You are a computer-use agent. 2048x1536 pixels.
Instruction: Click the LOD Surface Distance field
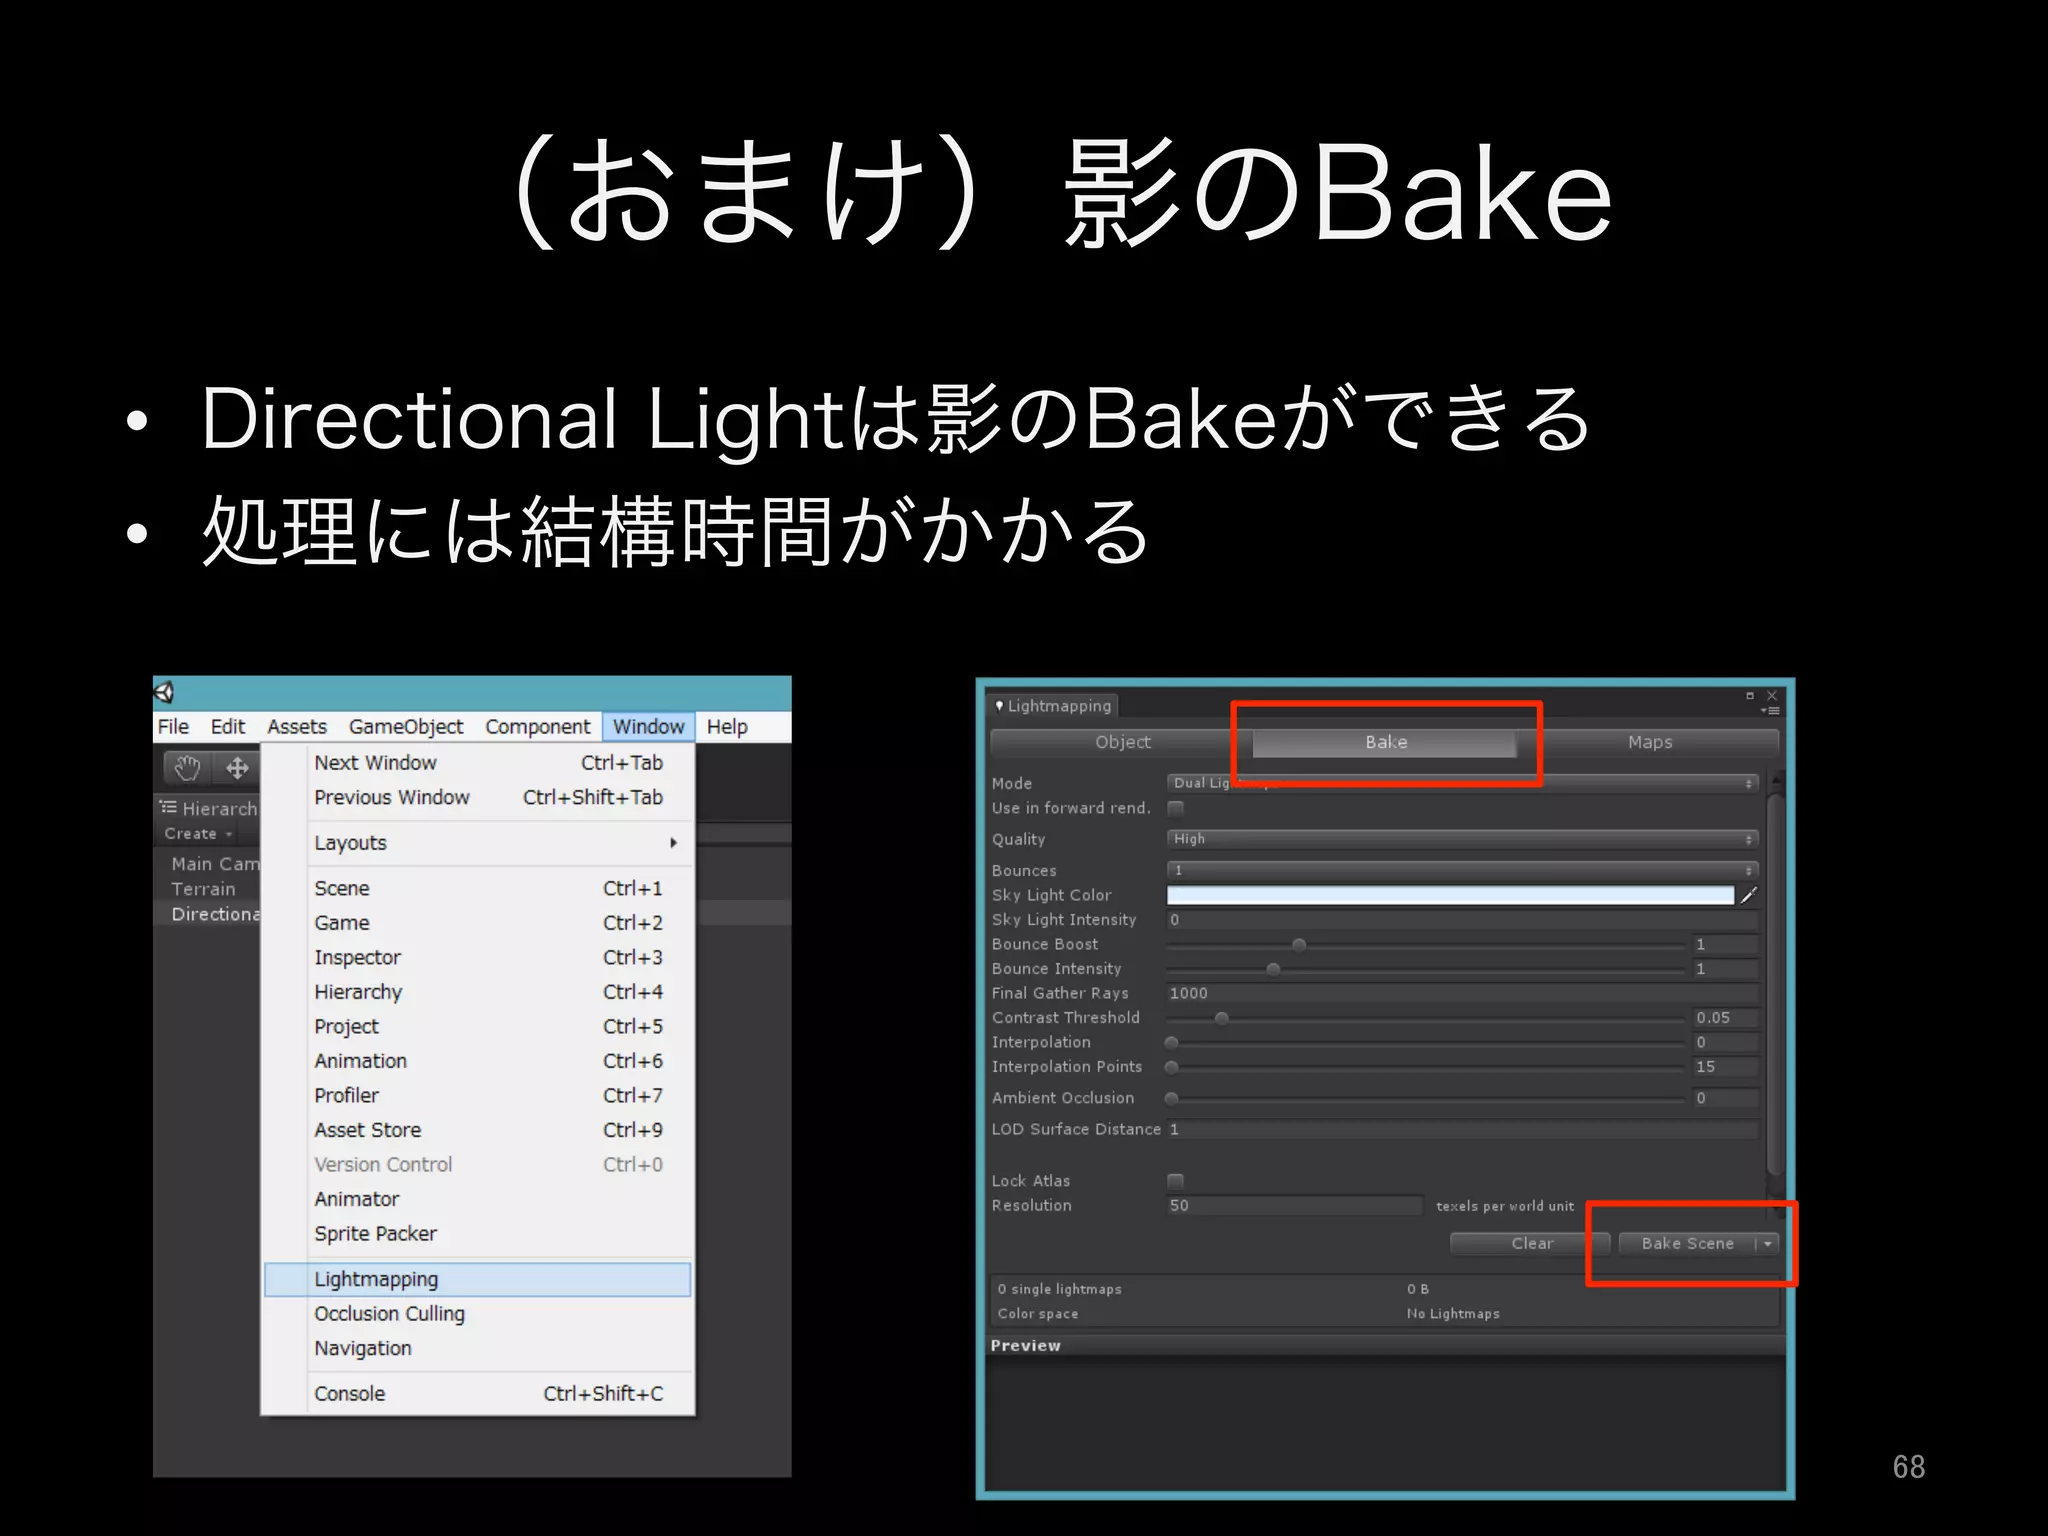1462,1129
